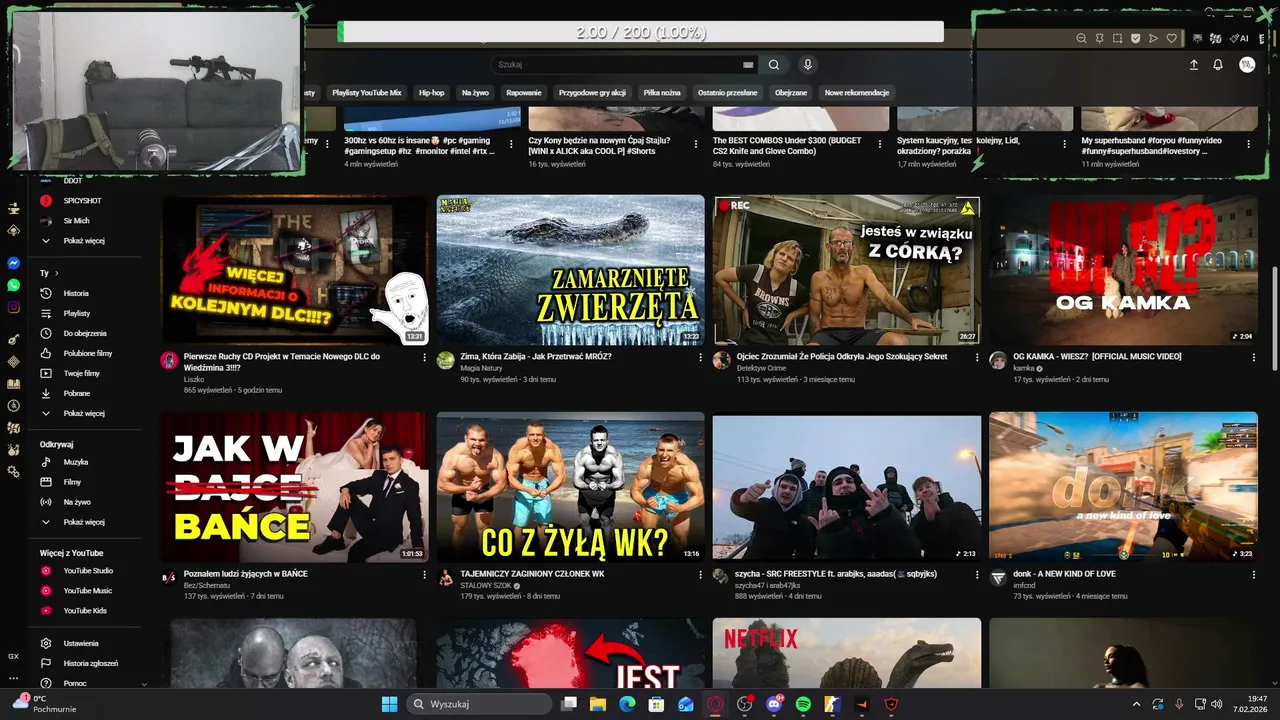Open the YouTube account avatar menu

1247,65
